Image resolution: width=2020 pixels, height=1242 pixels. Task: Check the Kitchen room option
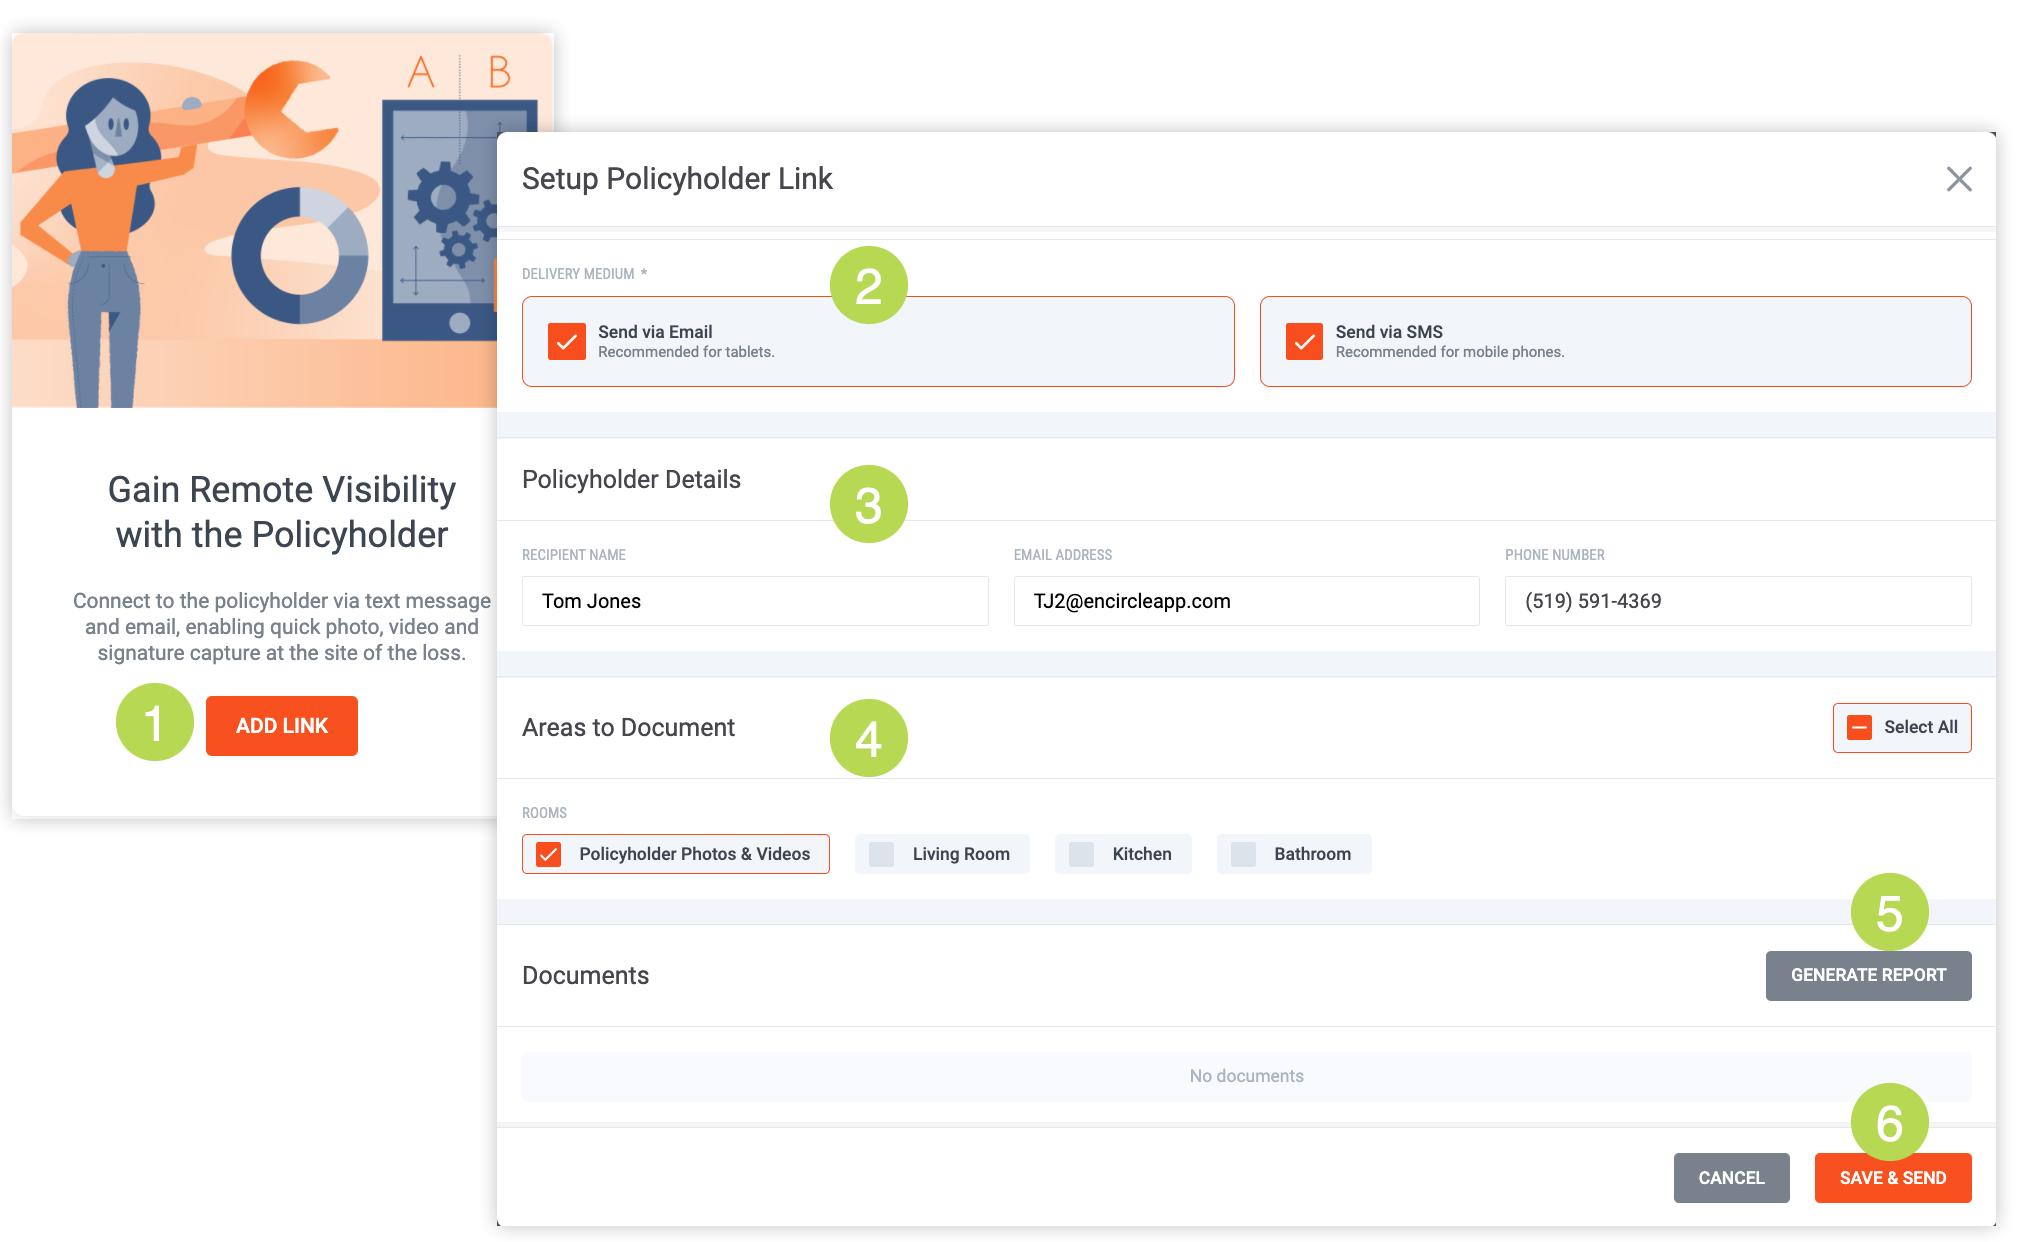(x=1081, y=854)
